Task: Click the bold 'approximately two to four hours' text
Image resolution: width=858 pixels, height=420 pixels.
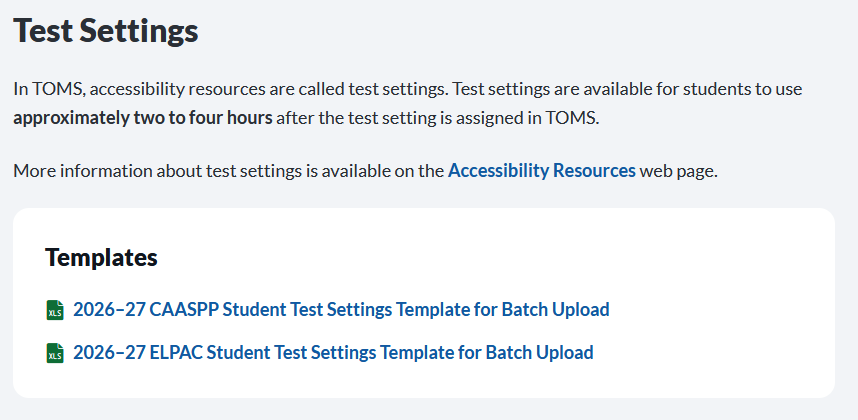Action: tap(143, 118)
